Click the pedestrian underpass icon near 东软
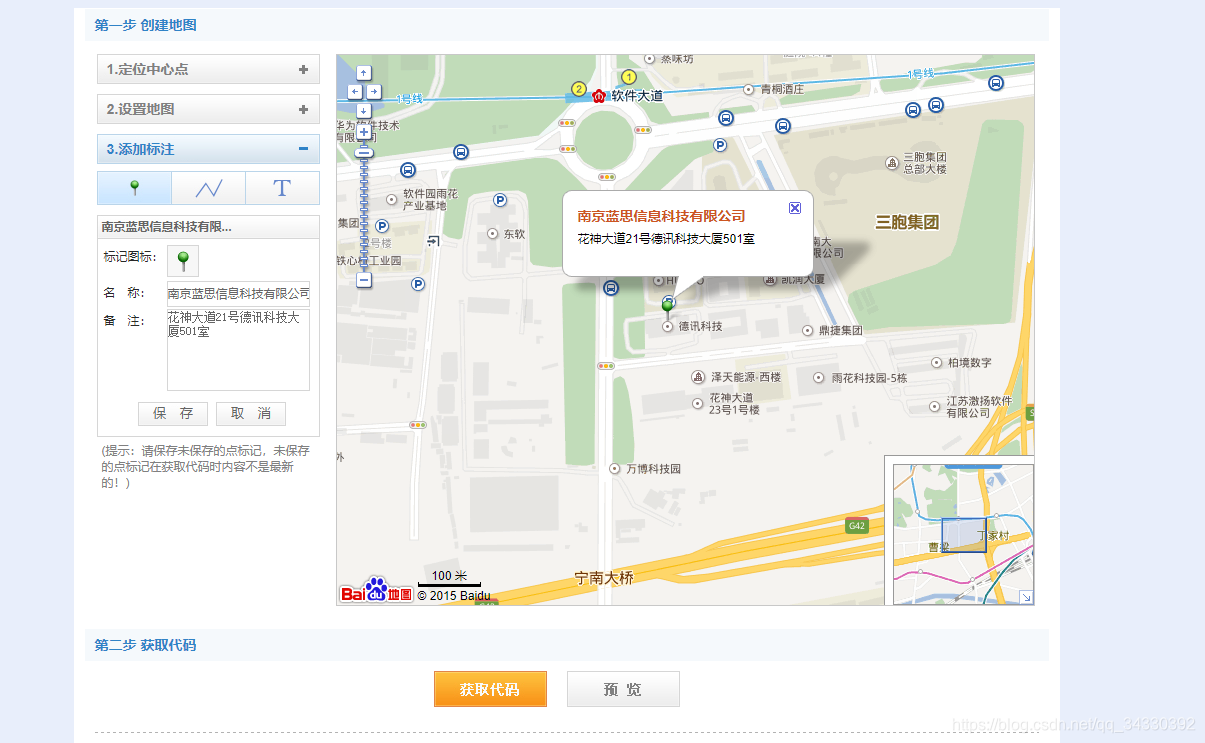Image resolution: width=1205 pixels, height=743 pixels. (x=433, y=240)
